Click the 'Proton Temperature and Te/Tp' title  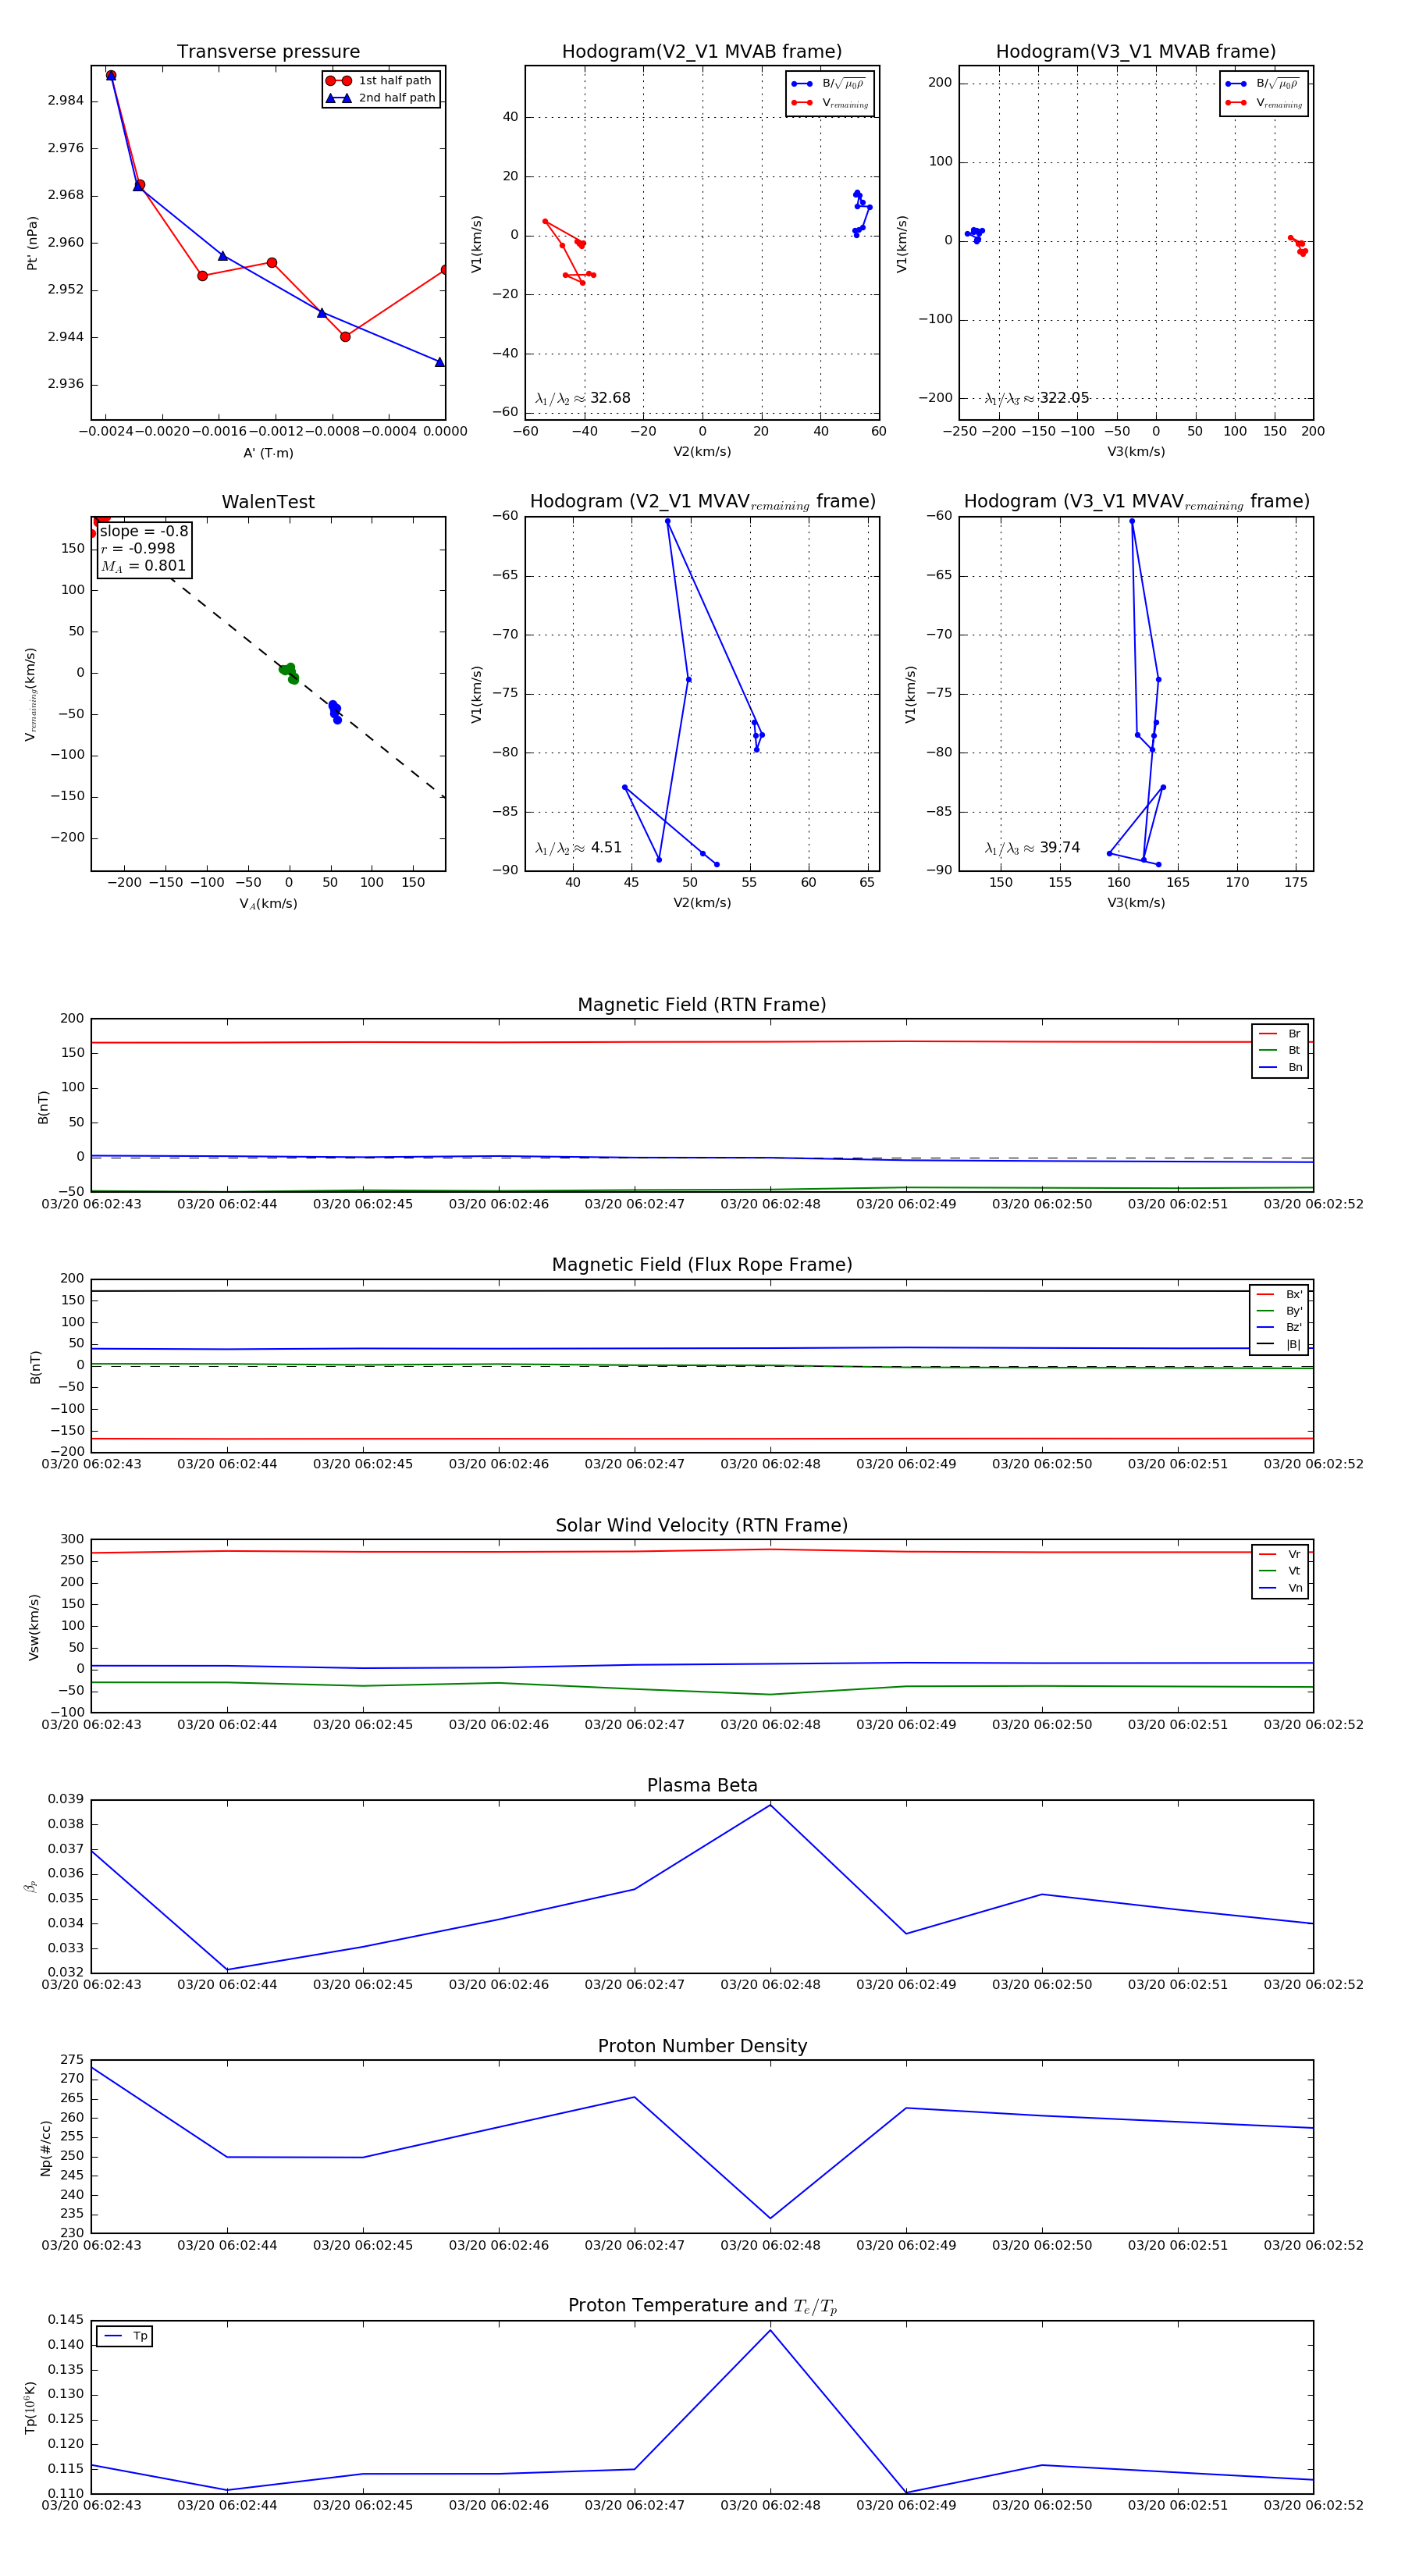702,2306
